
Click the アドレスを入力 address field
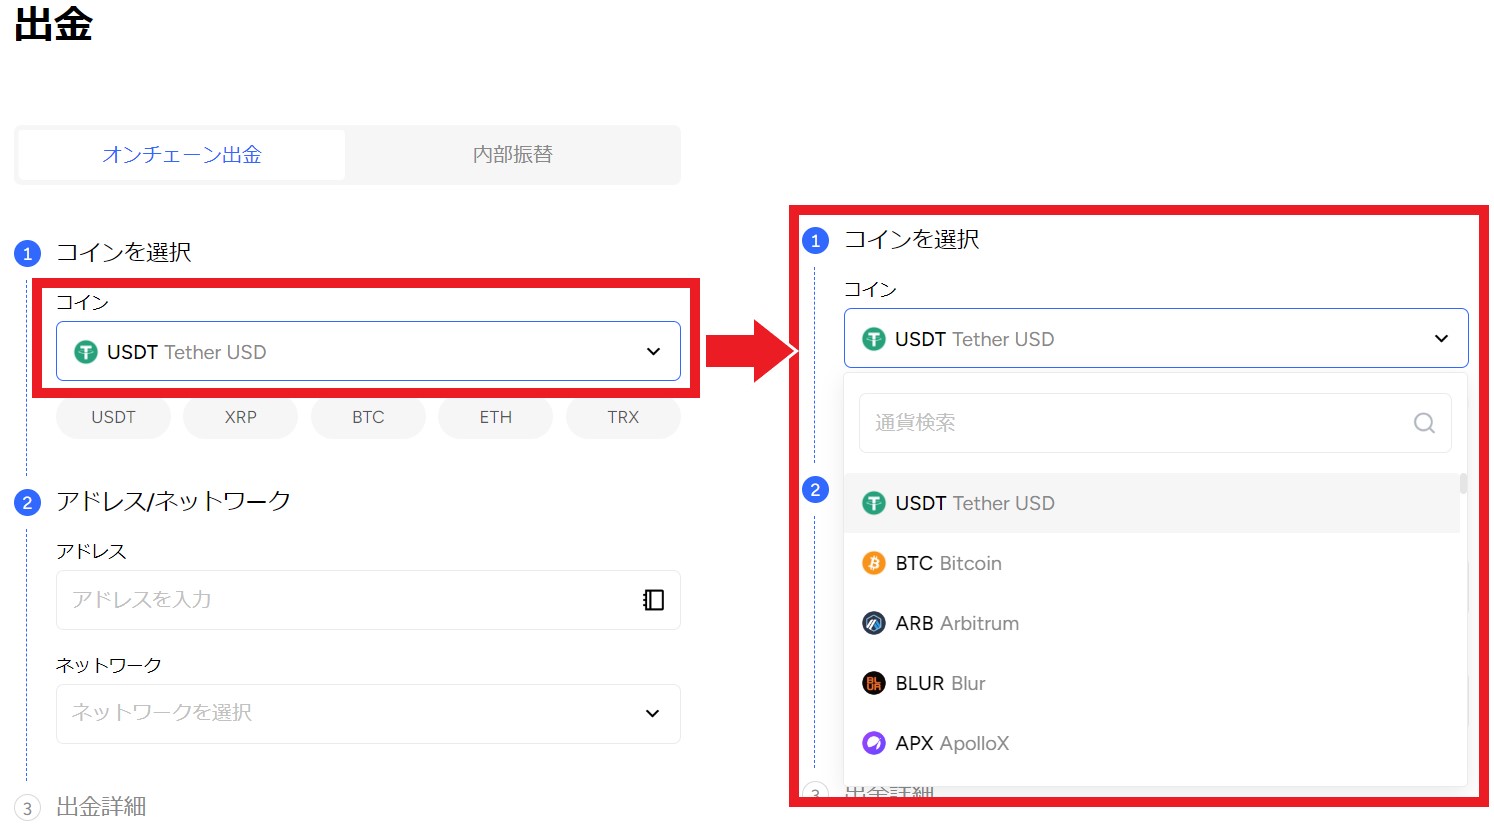(x=368, y=600)
